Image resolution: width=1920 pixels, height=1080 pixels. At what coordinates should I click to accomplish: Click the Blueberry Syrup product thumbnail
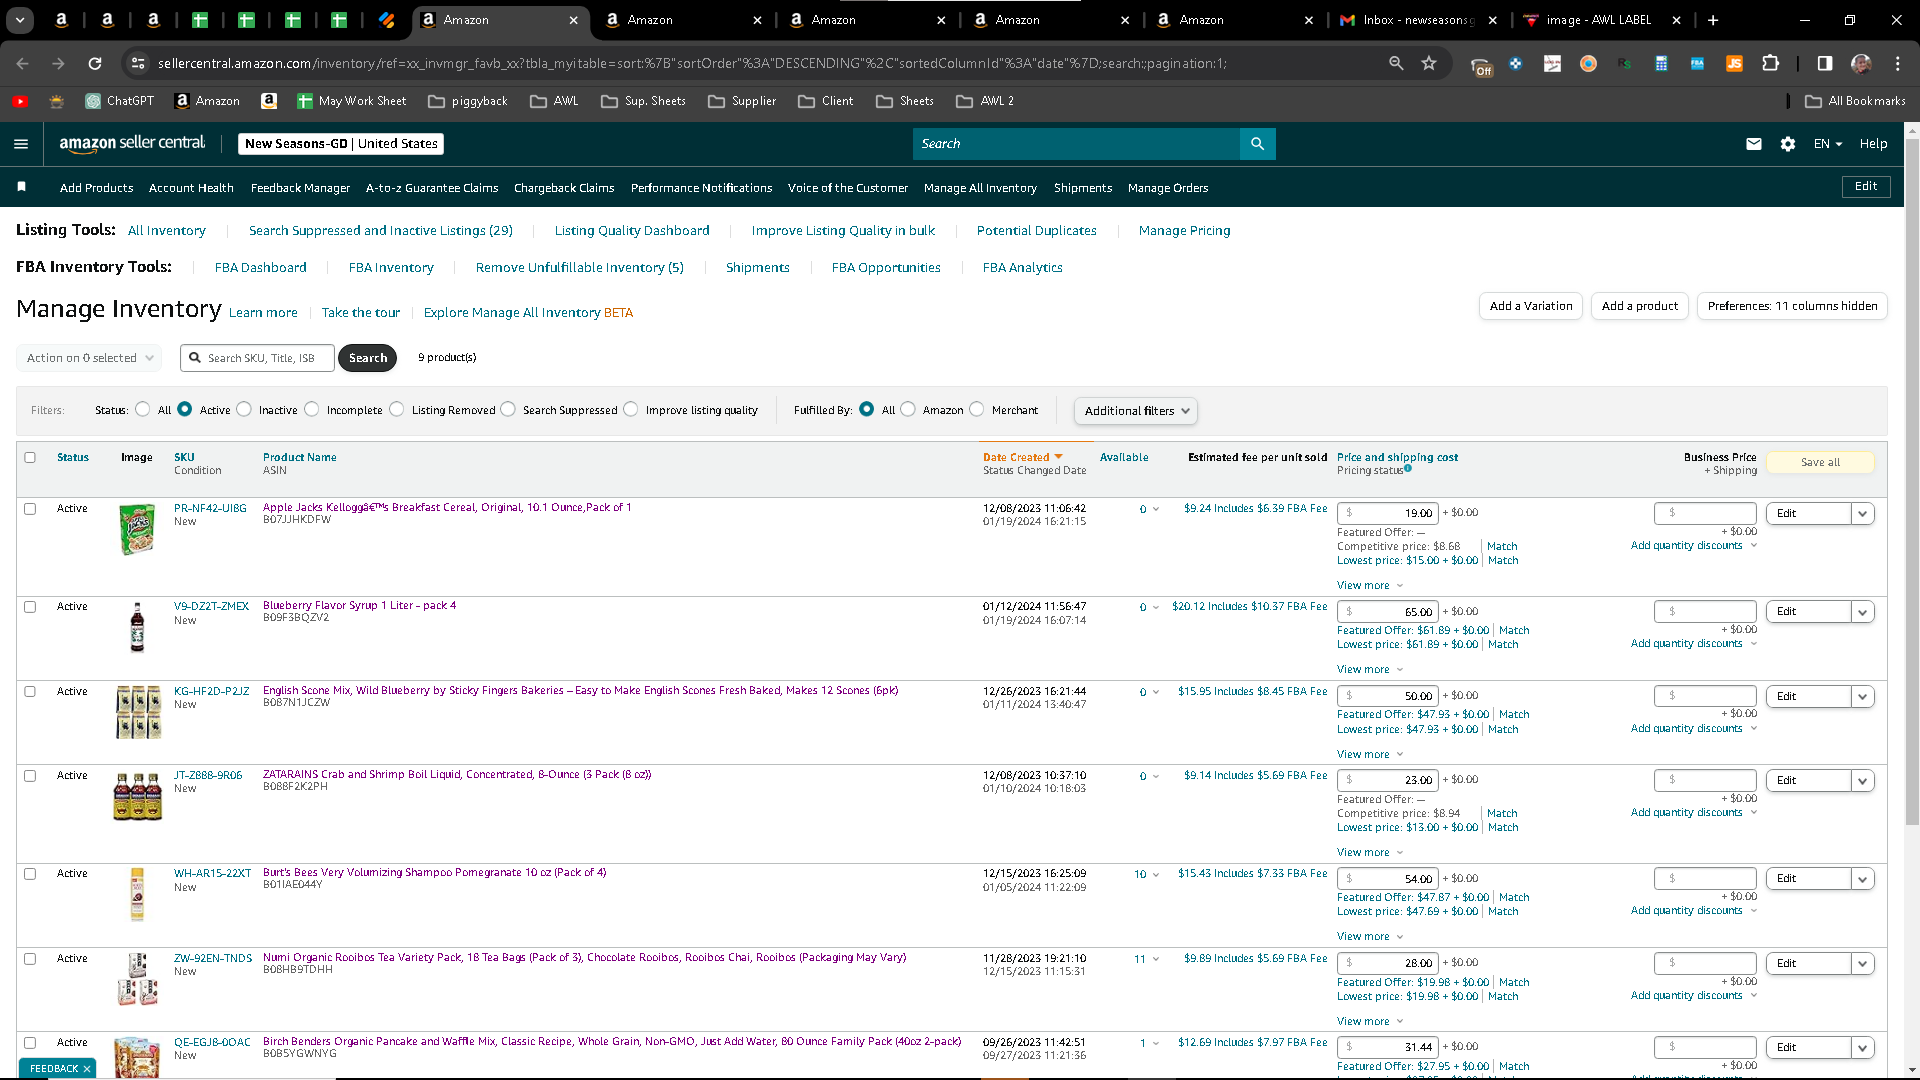point(137,627)
